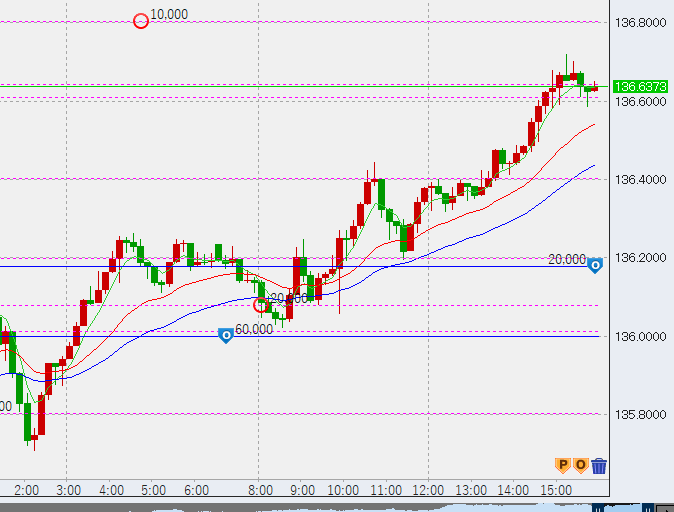Click the 136.4000 price axis label
This screenshot has height=512, width=674.
click(640, 180)
